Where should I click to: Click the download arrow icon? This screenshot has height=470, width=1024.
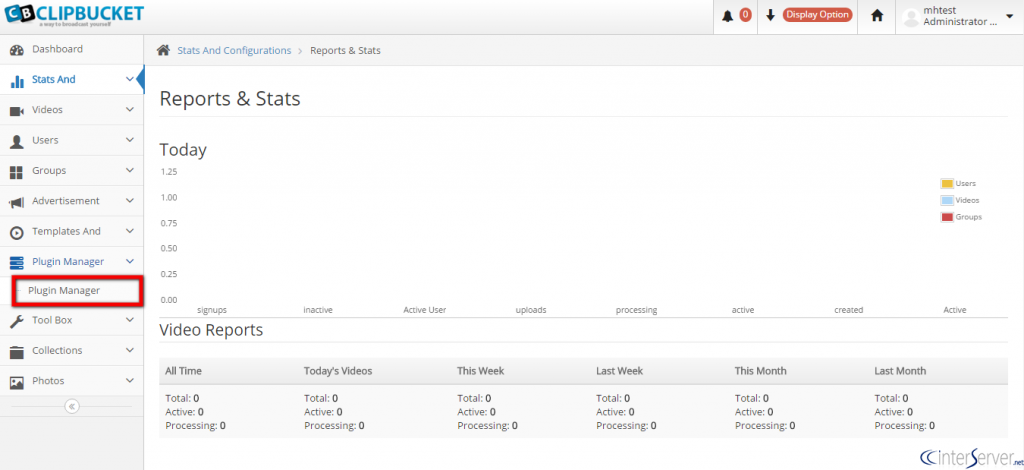[771, 16]
